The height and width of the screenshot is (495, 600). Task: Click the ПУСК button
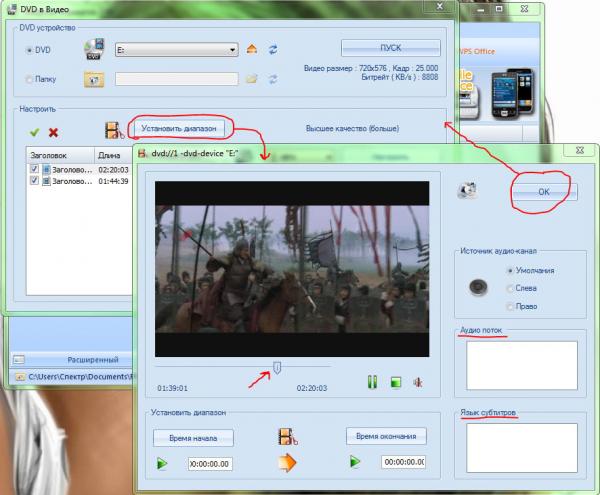coord(391,48)
